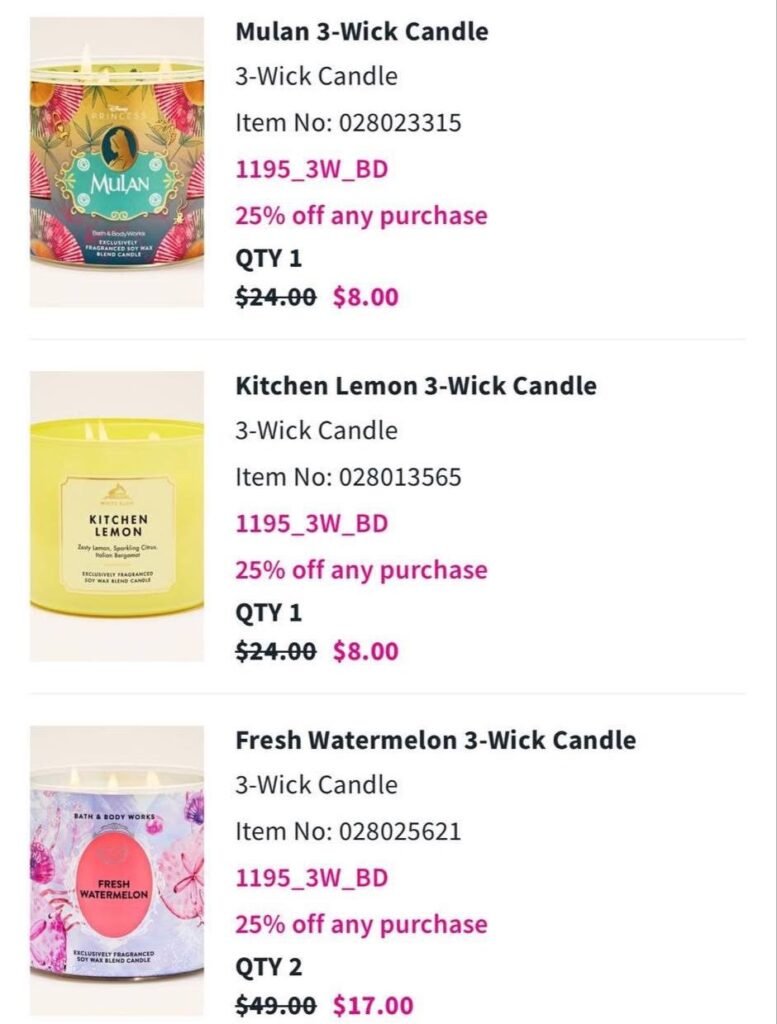Click Fresh Watermelon's 25% off any purchase

361,925
